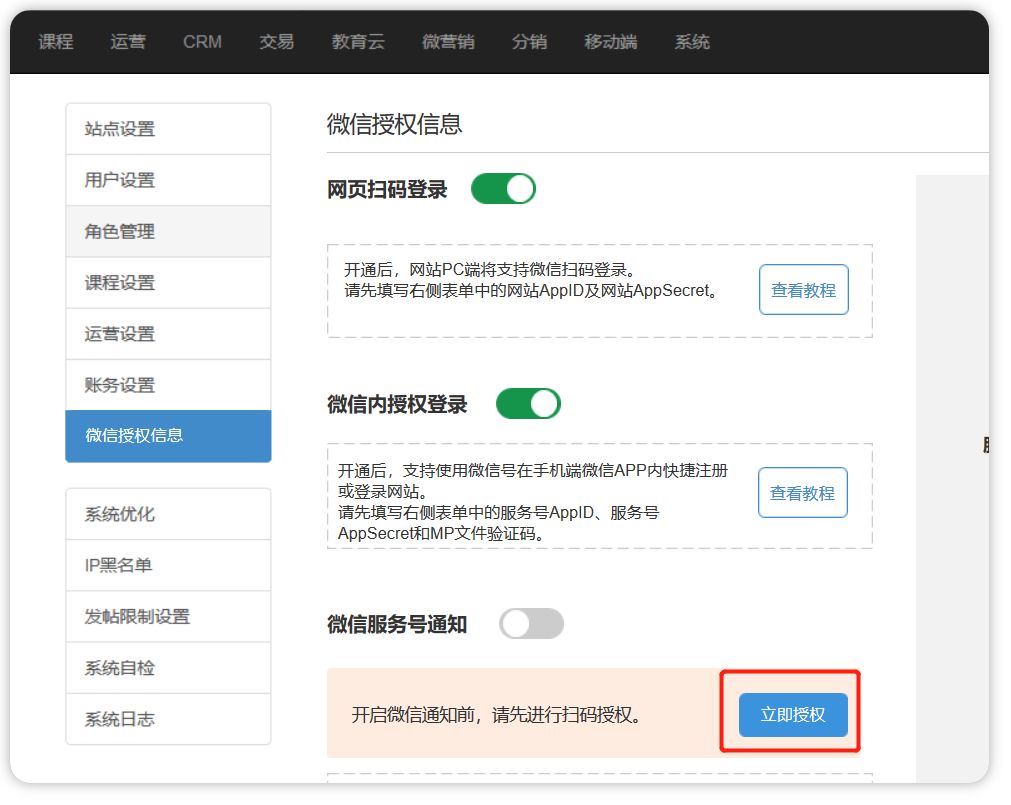View tutorial for 微信内授权登录 section
The image size is (1011, 805).
802,493
